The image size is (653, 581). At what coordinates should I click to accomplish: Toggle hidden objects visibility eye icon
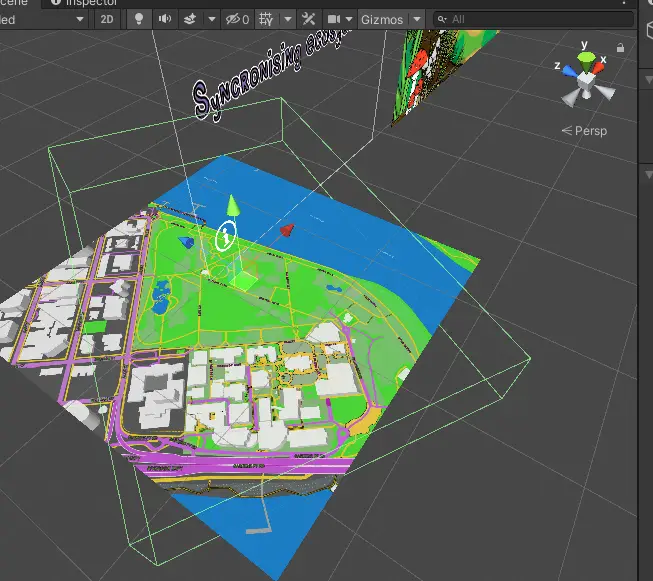[x=237, y=19]
